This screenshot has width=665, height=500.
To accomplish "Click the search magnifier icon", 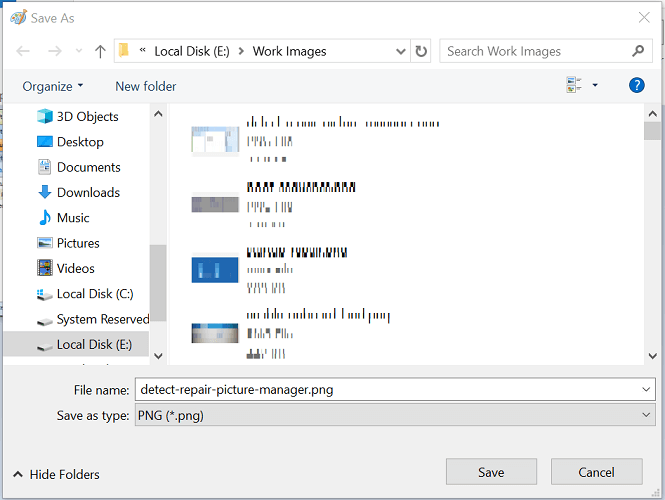I will [638, 51].
